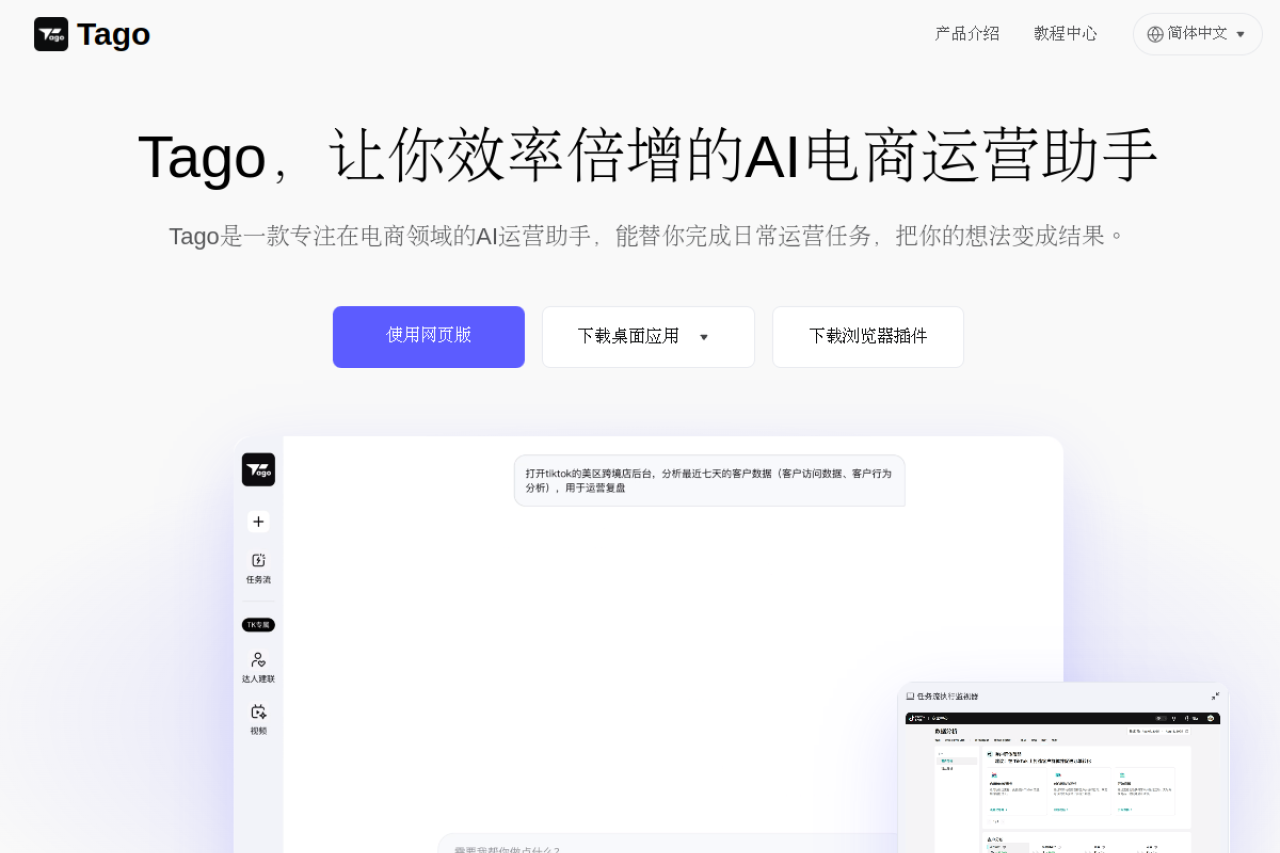Click the Tago logo in the top-left corner
1280x853 pixels.
91,34
